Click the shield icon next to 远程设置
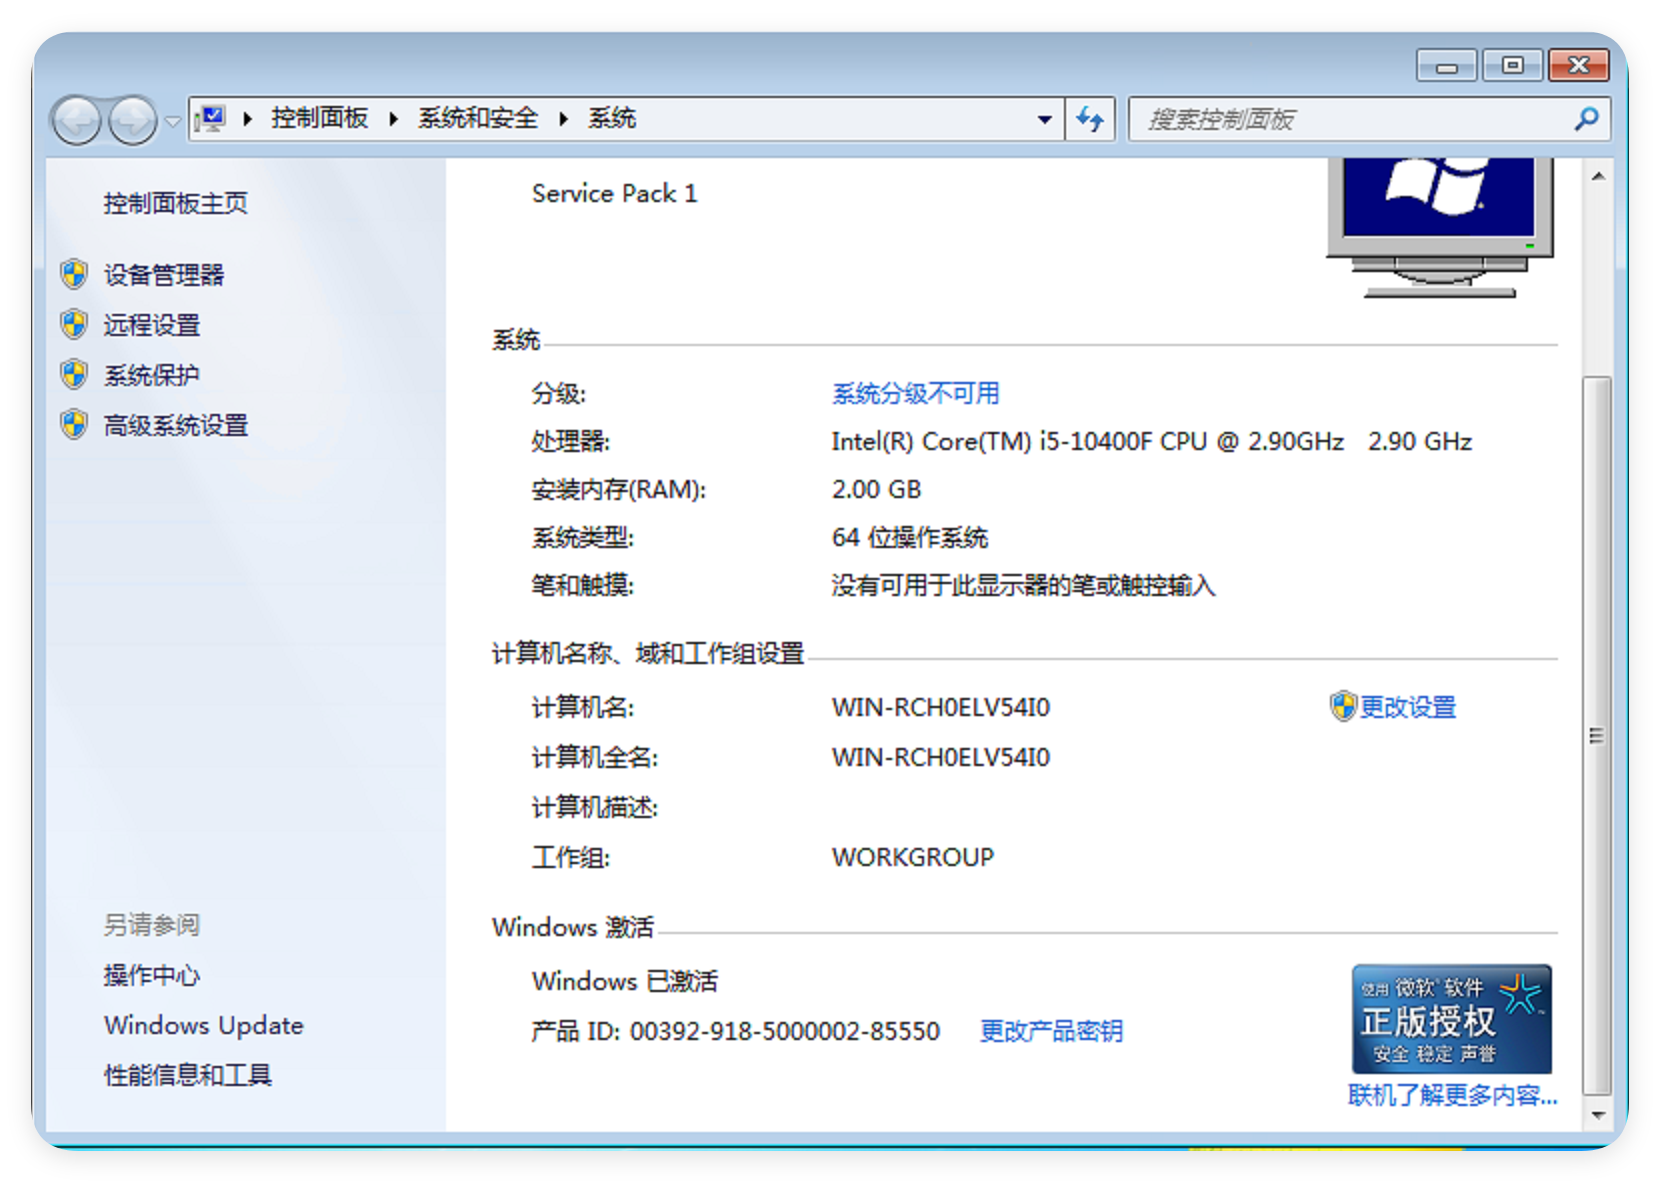Image resolution: width=1660 pixels, height=1182 pixels. [73, 324]
